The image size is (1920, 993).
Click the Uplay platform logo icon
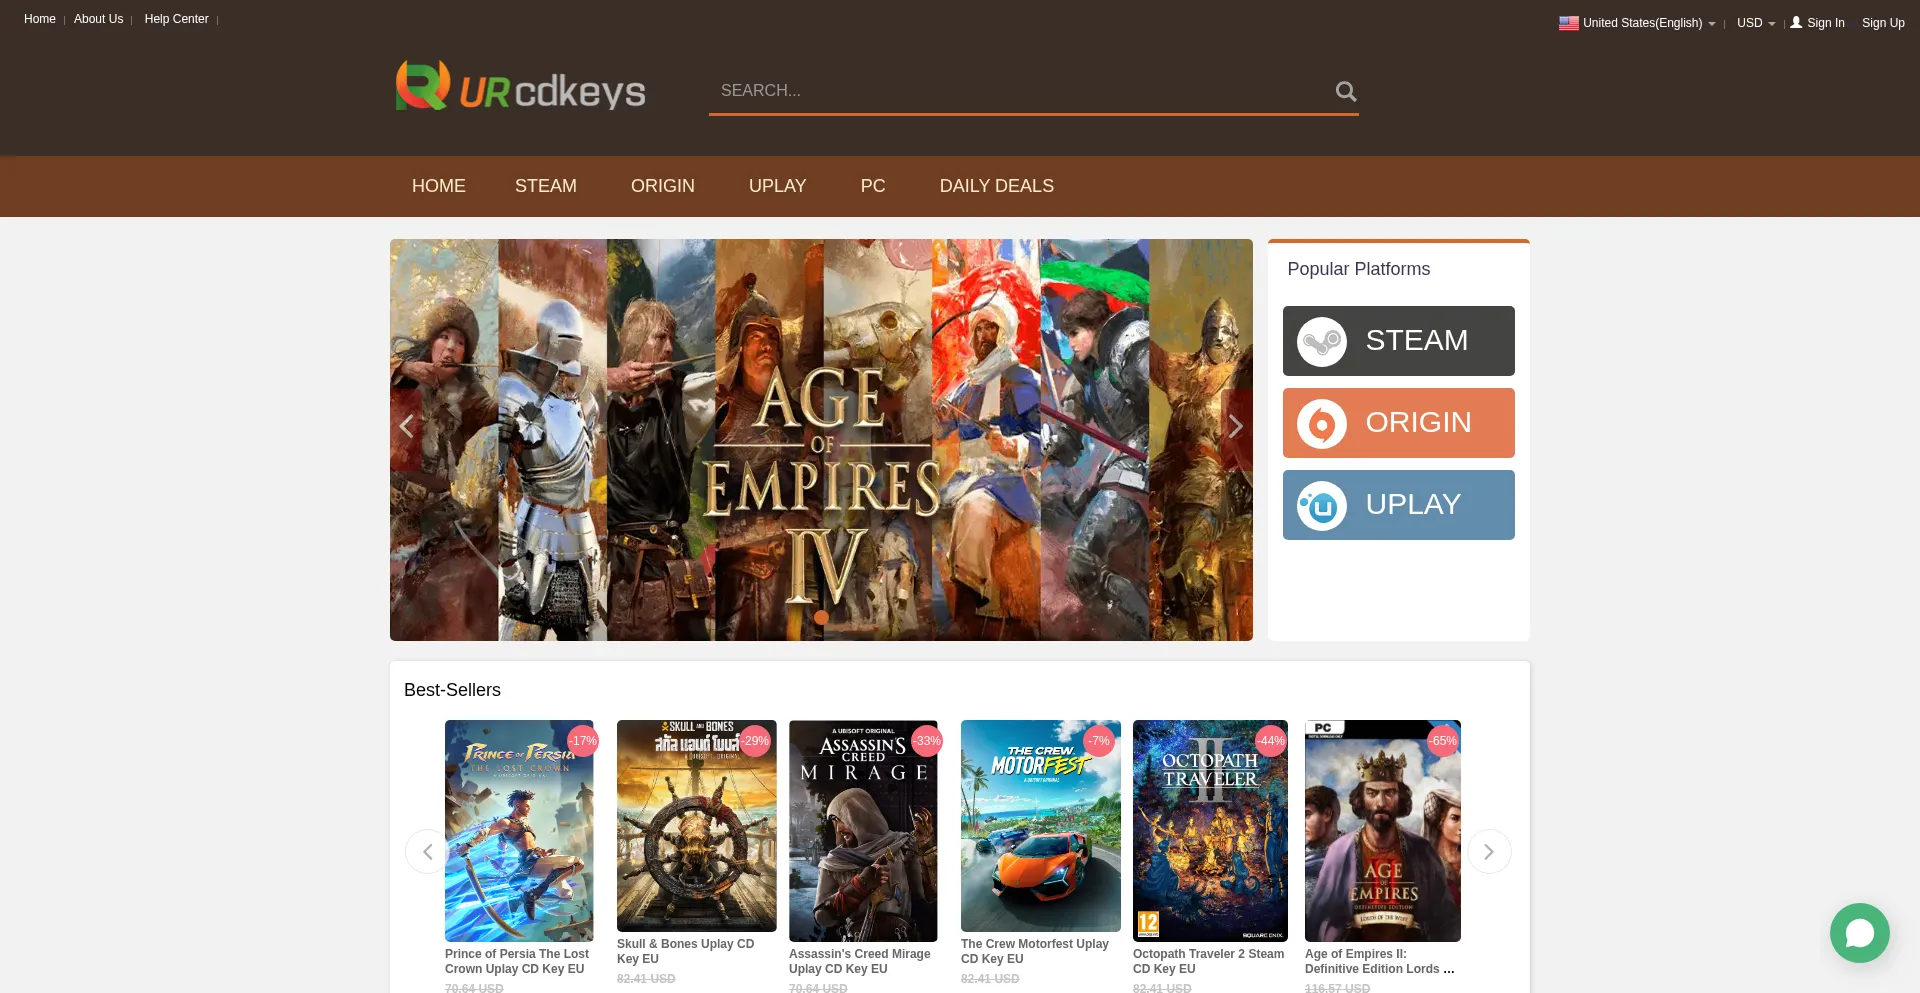tap(1322, 505)
